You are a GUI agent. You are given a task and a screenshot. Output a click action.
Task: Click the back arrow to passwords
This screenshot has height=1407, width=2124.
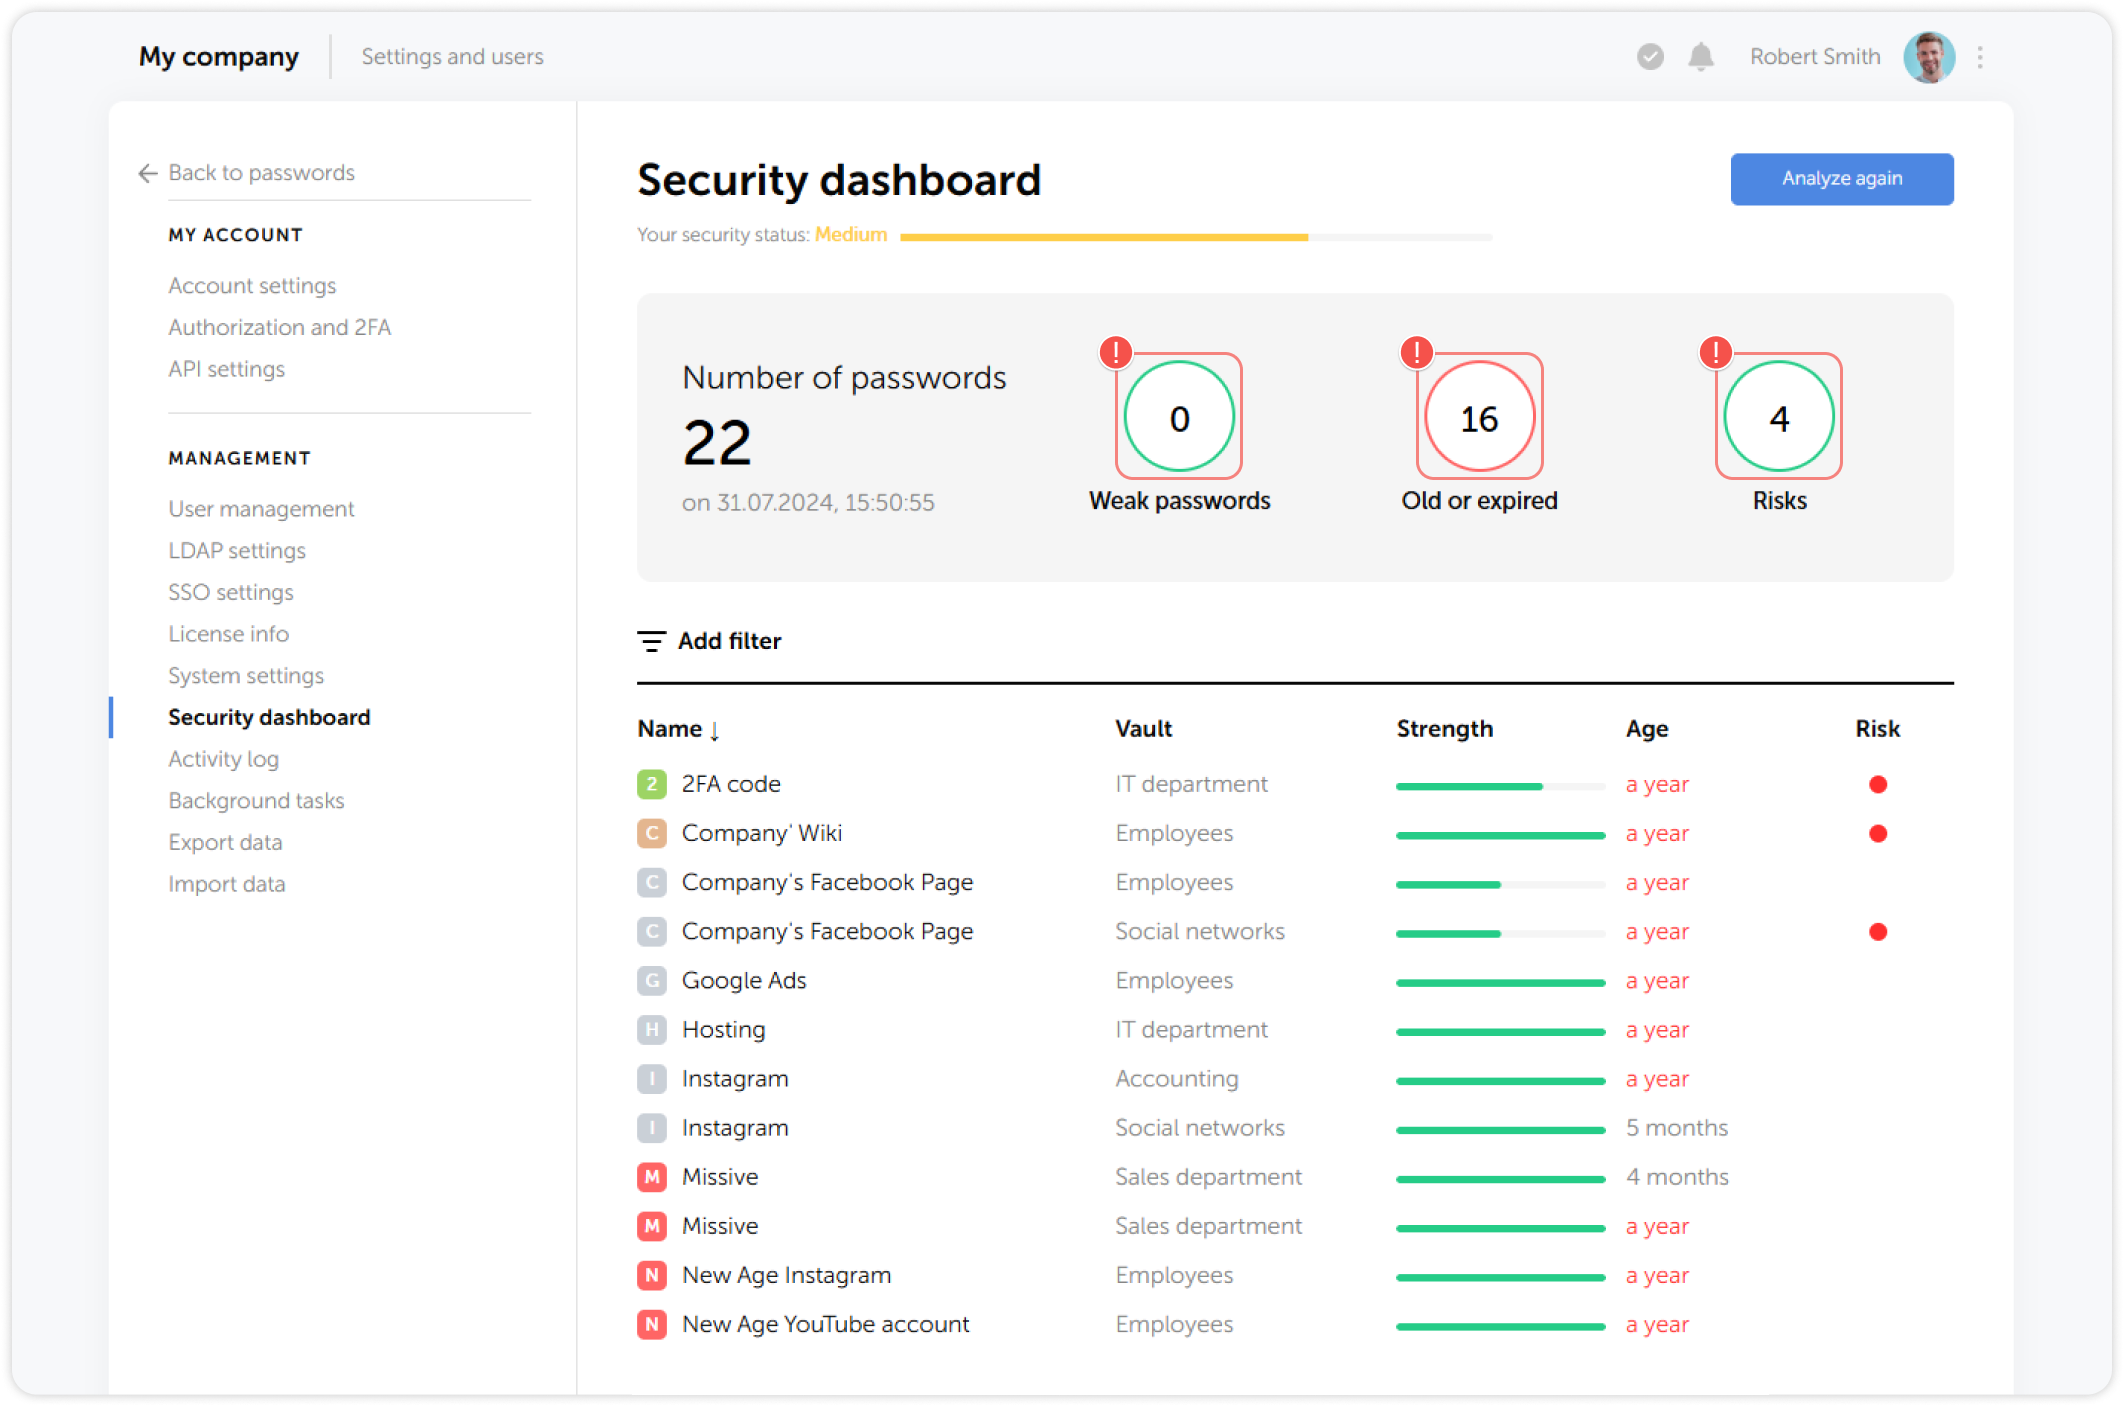[x=148, y=173]
